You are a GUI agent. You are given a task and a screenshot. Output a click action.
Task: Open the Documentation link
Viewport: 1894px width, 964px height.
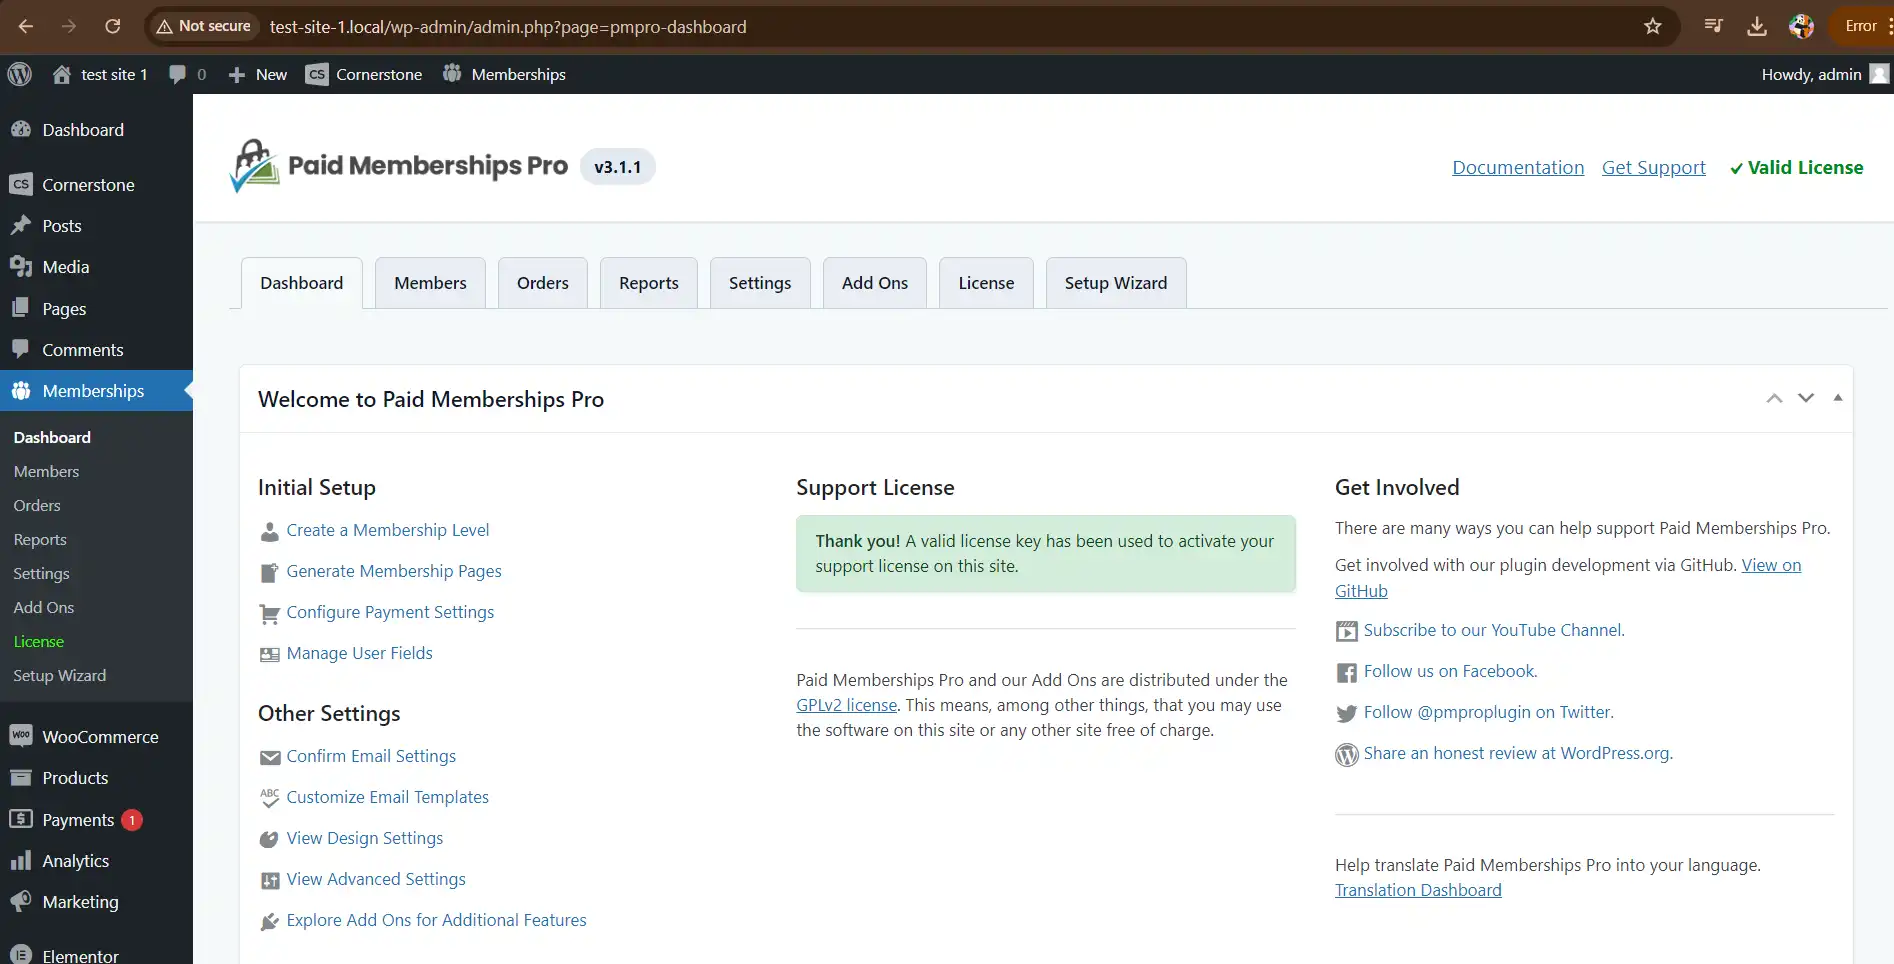tap(1518, 167)
